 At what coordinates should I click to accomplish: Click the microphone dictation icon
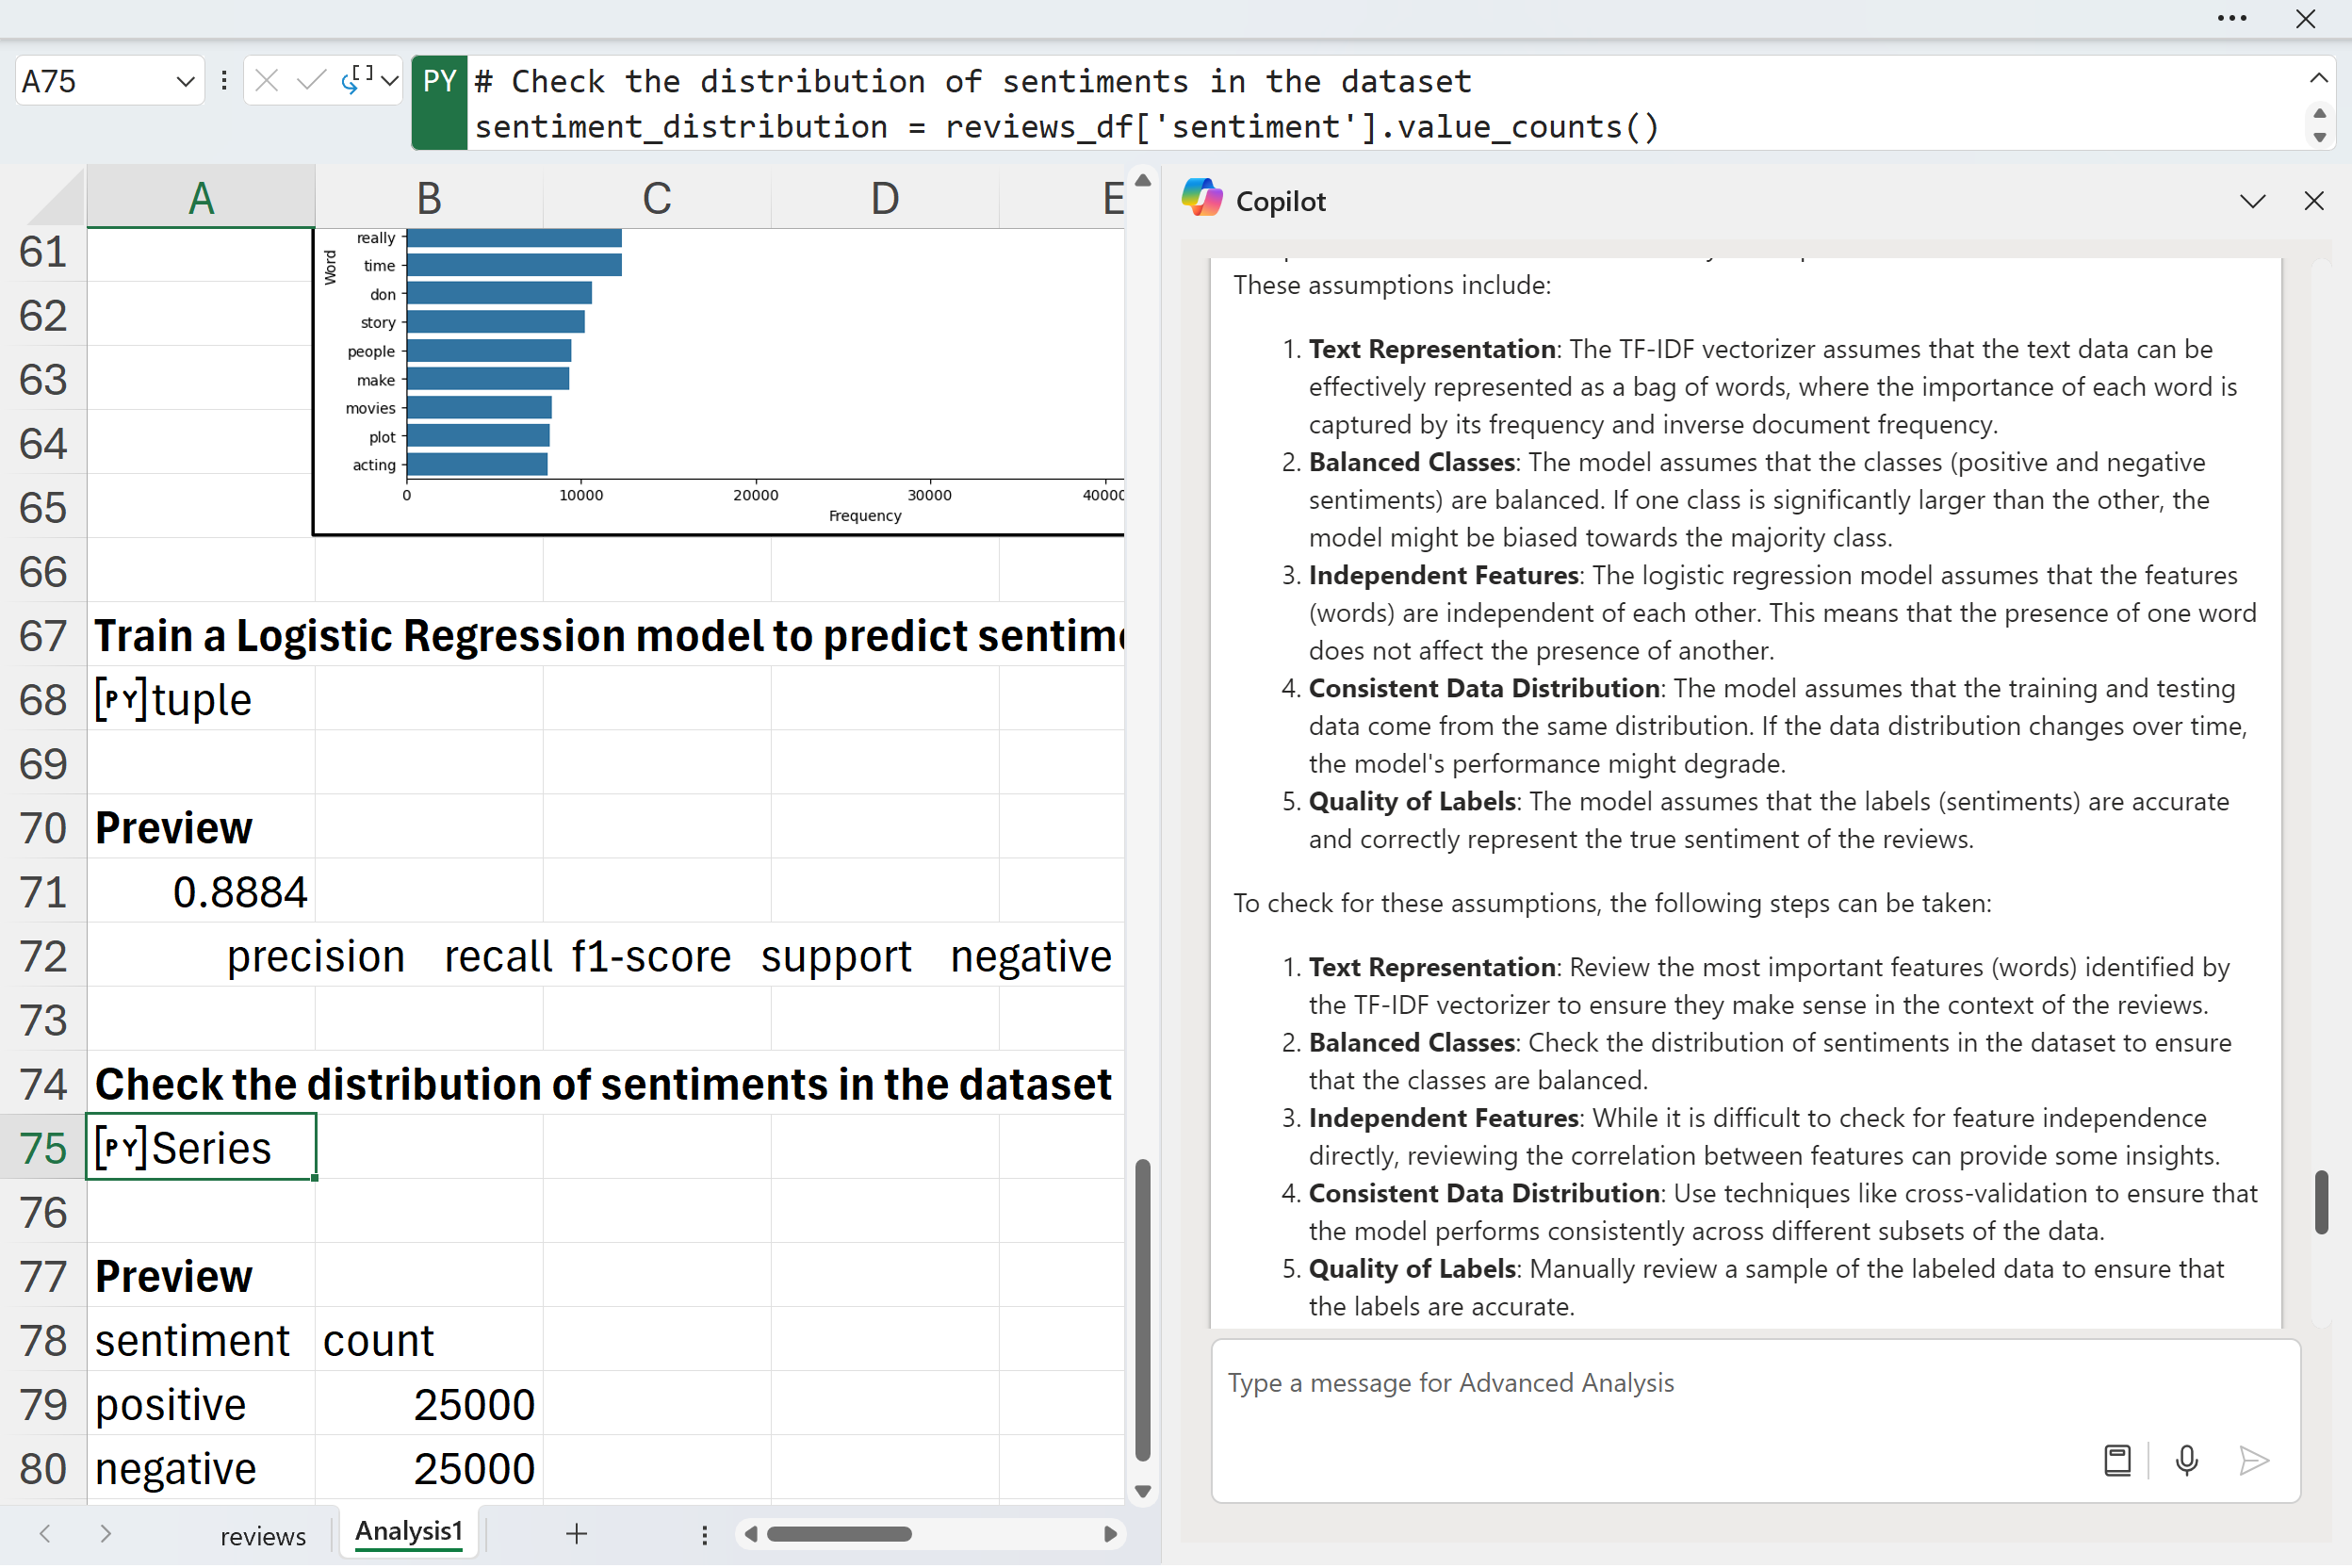(2186, 1461)
